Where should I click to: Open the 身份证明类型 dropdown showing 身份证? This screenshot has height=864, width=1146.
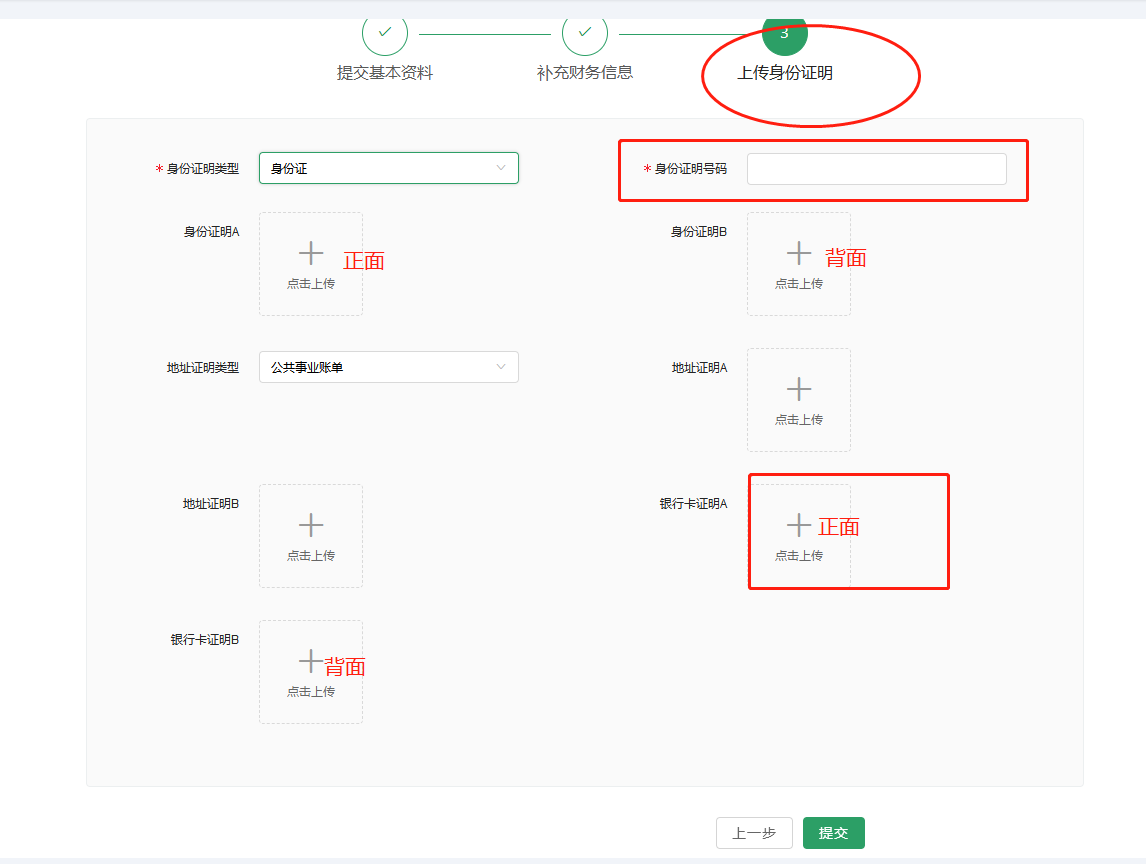click(388, 168)
